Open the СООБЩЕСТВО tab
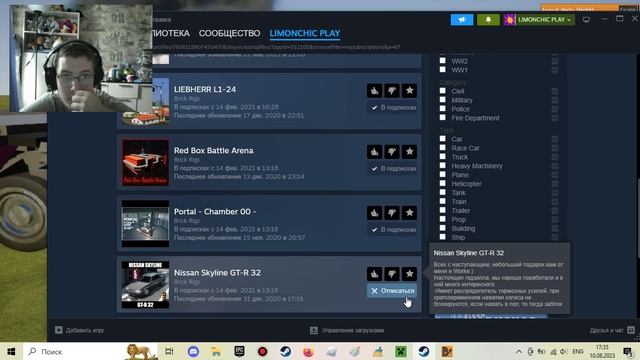This screenshot has width=640, height=360. 229,33
